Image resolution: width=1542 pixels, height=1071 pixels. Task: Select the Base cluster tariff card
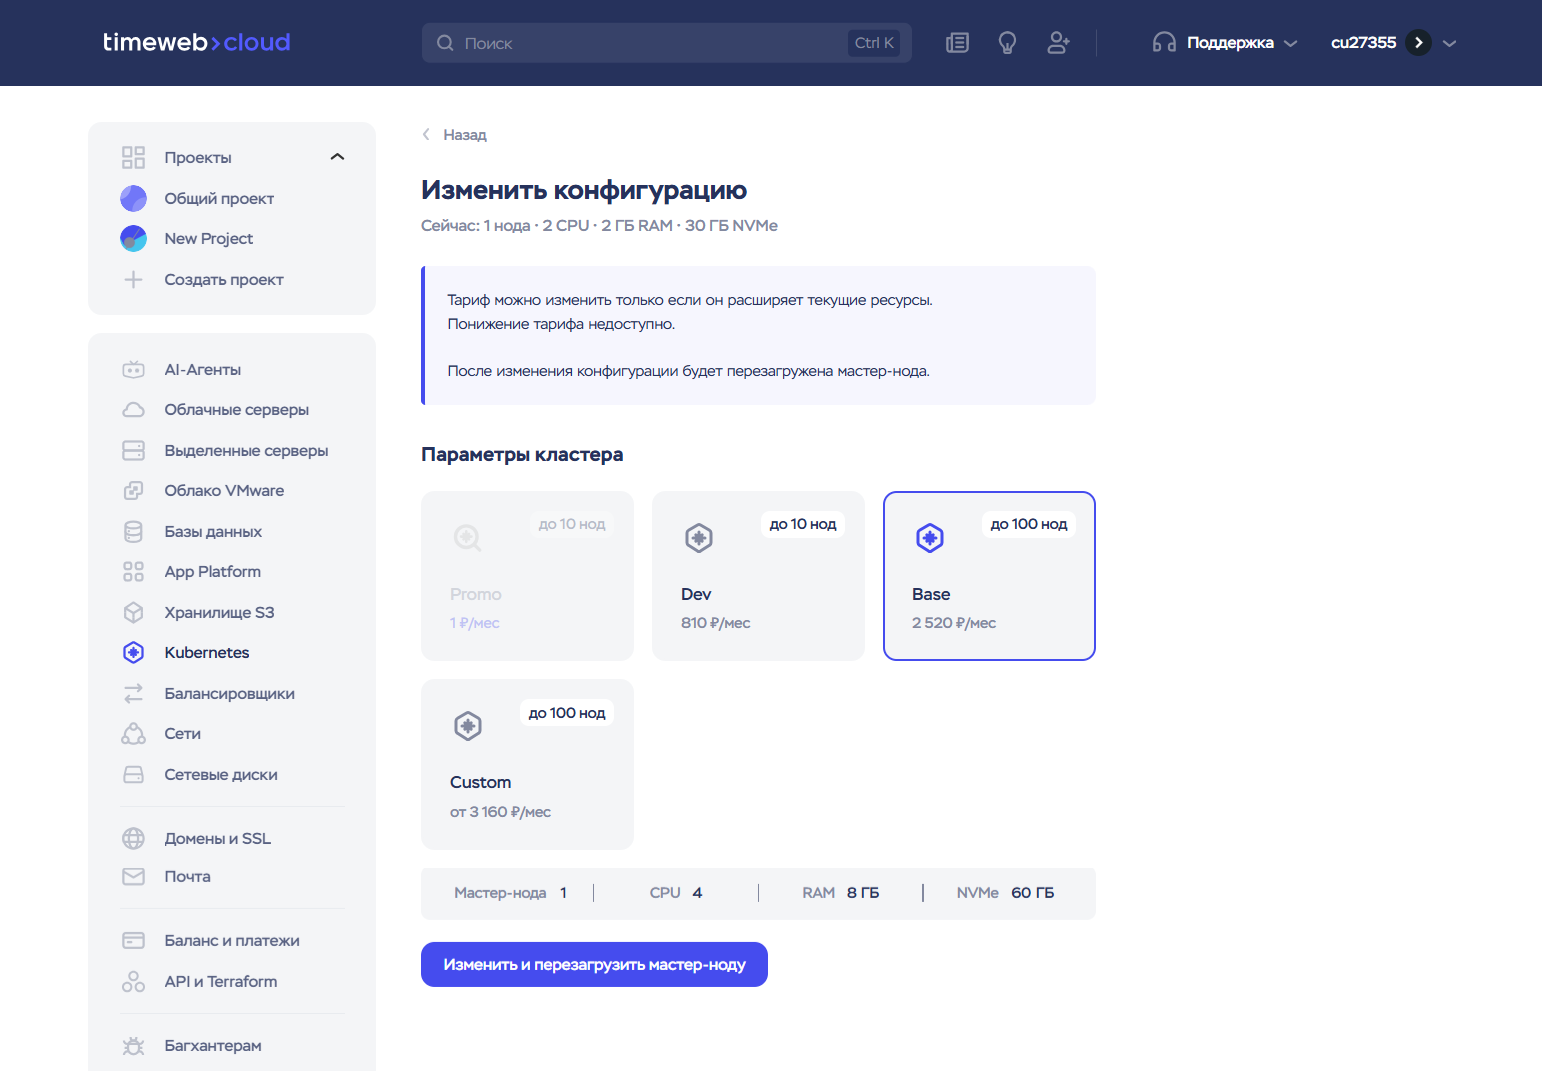[x=989, y=576]
